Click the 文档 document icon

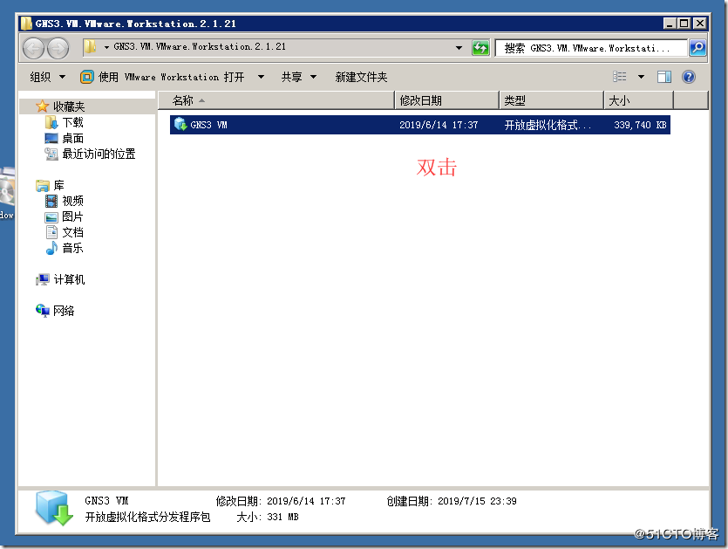[x=52, y=232]
